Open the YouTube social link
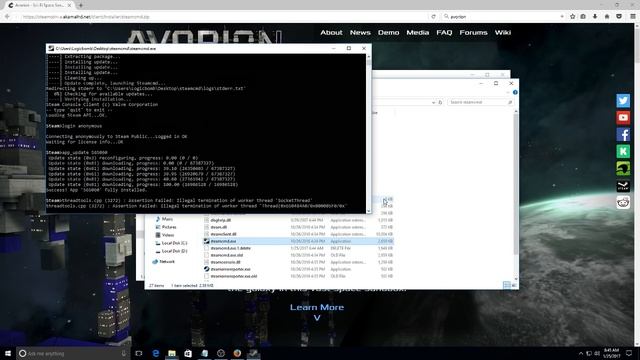This screenshot has width=640, height=360. [x=623, y=118]
